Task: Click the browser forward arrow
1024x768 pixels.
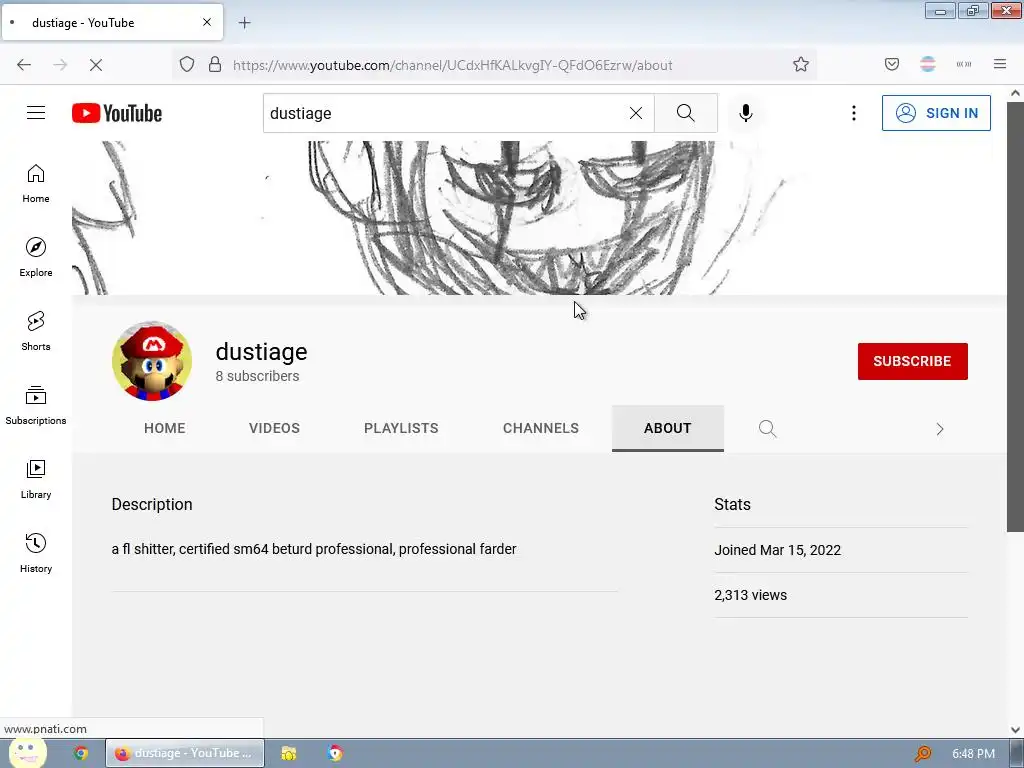Action: [60, 65]
